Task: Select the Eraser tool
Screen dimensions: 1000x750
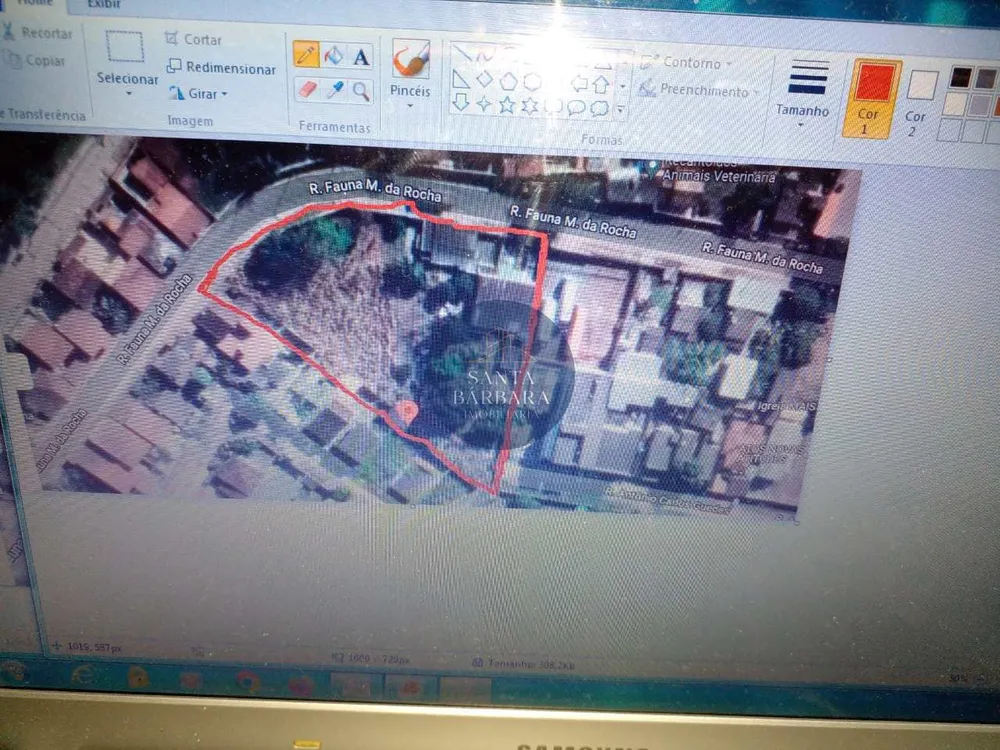Action: pyautogui.click(x=307, y=89)
